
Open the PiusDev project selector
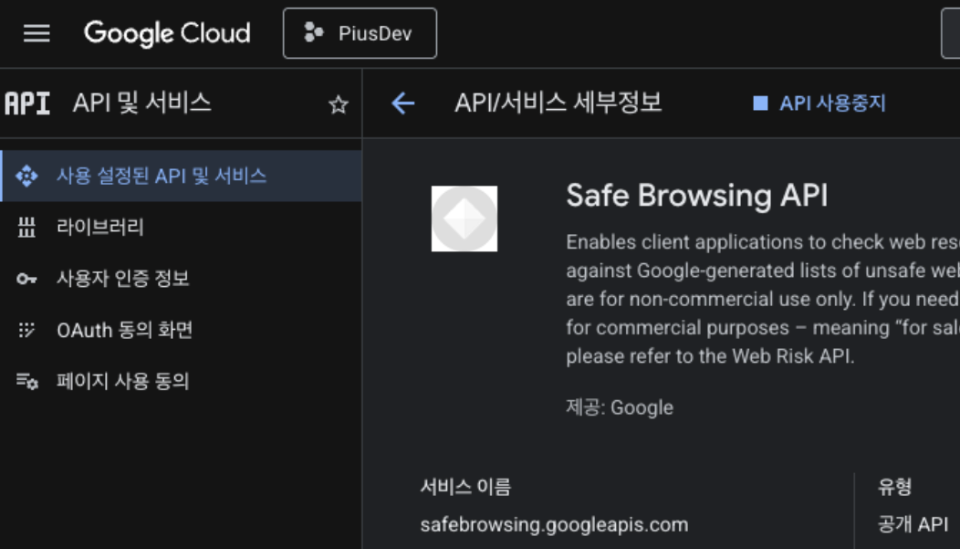360,33
